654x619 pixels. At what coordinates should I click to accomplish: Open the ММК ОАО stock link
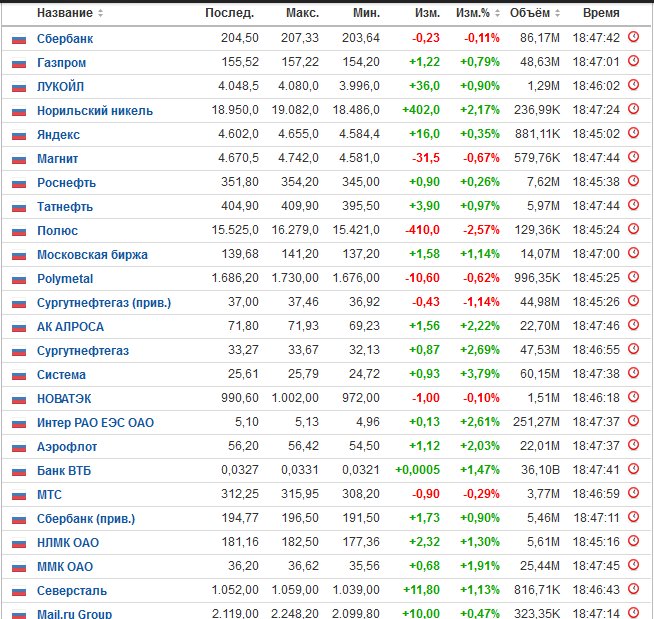click(65, 566)
